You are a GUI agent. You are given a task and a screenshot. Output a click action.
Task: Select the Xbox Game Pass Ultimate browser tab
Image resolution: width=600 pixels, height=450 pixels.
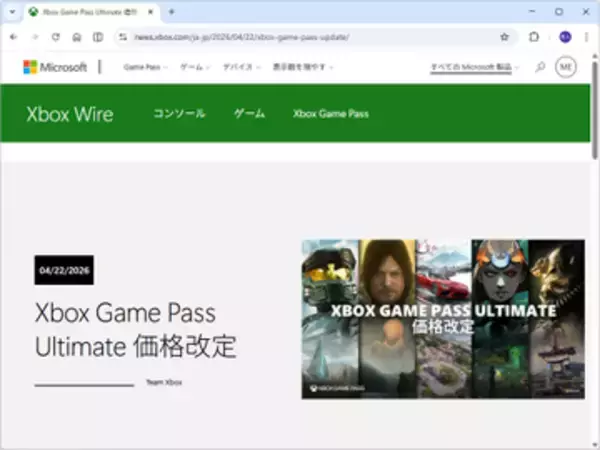tap(91, 12)
